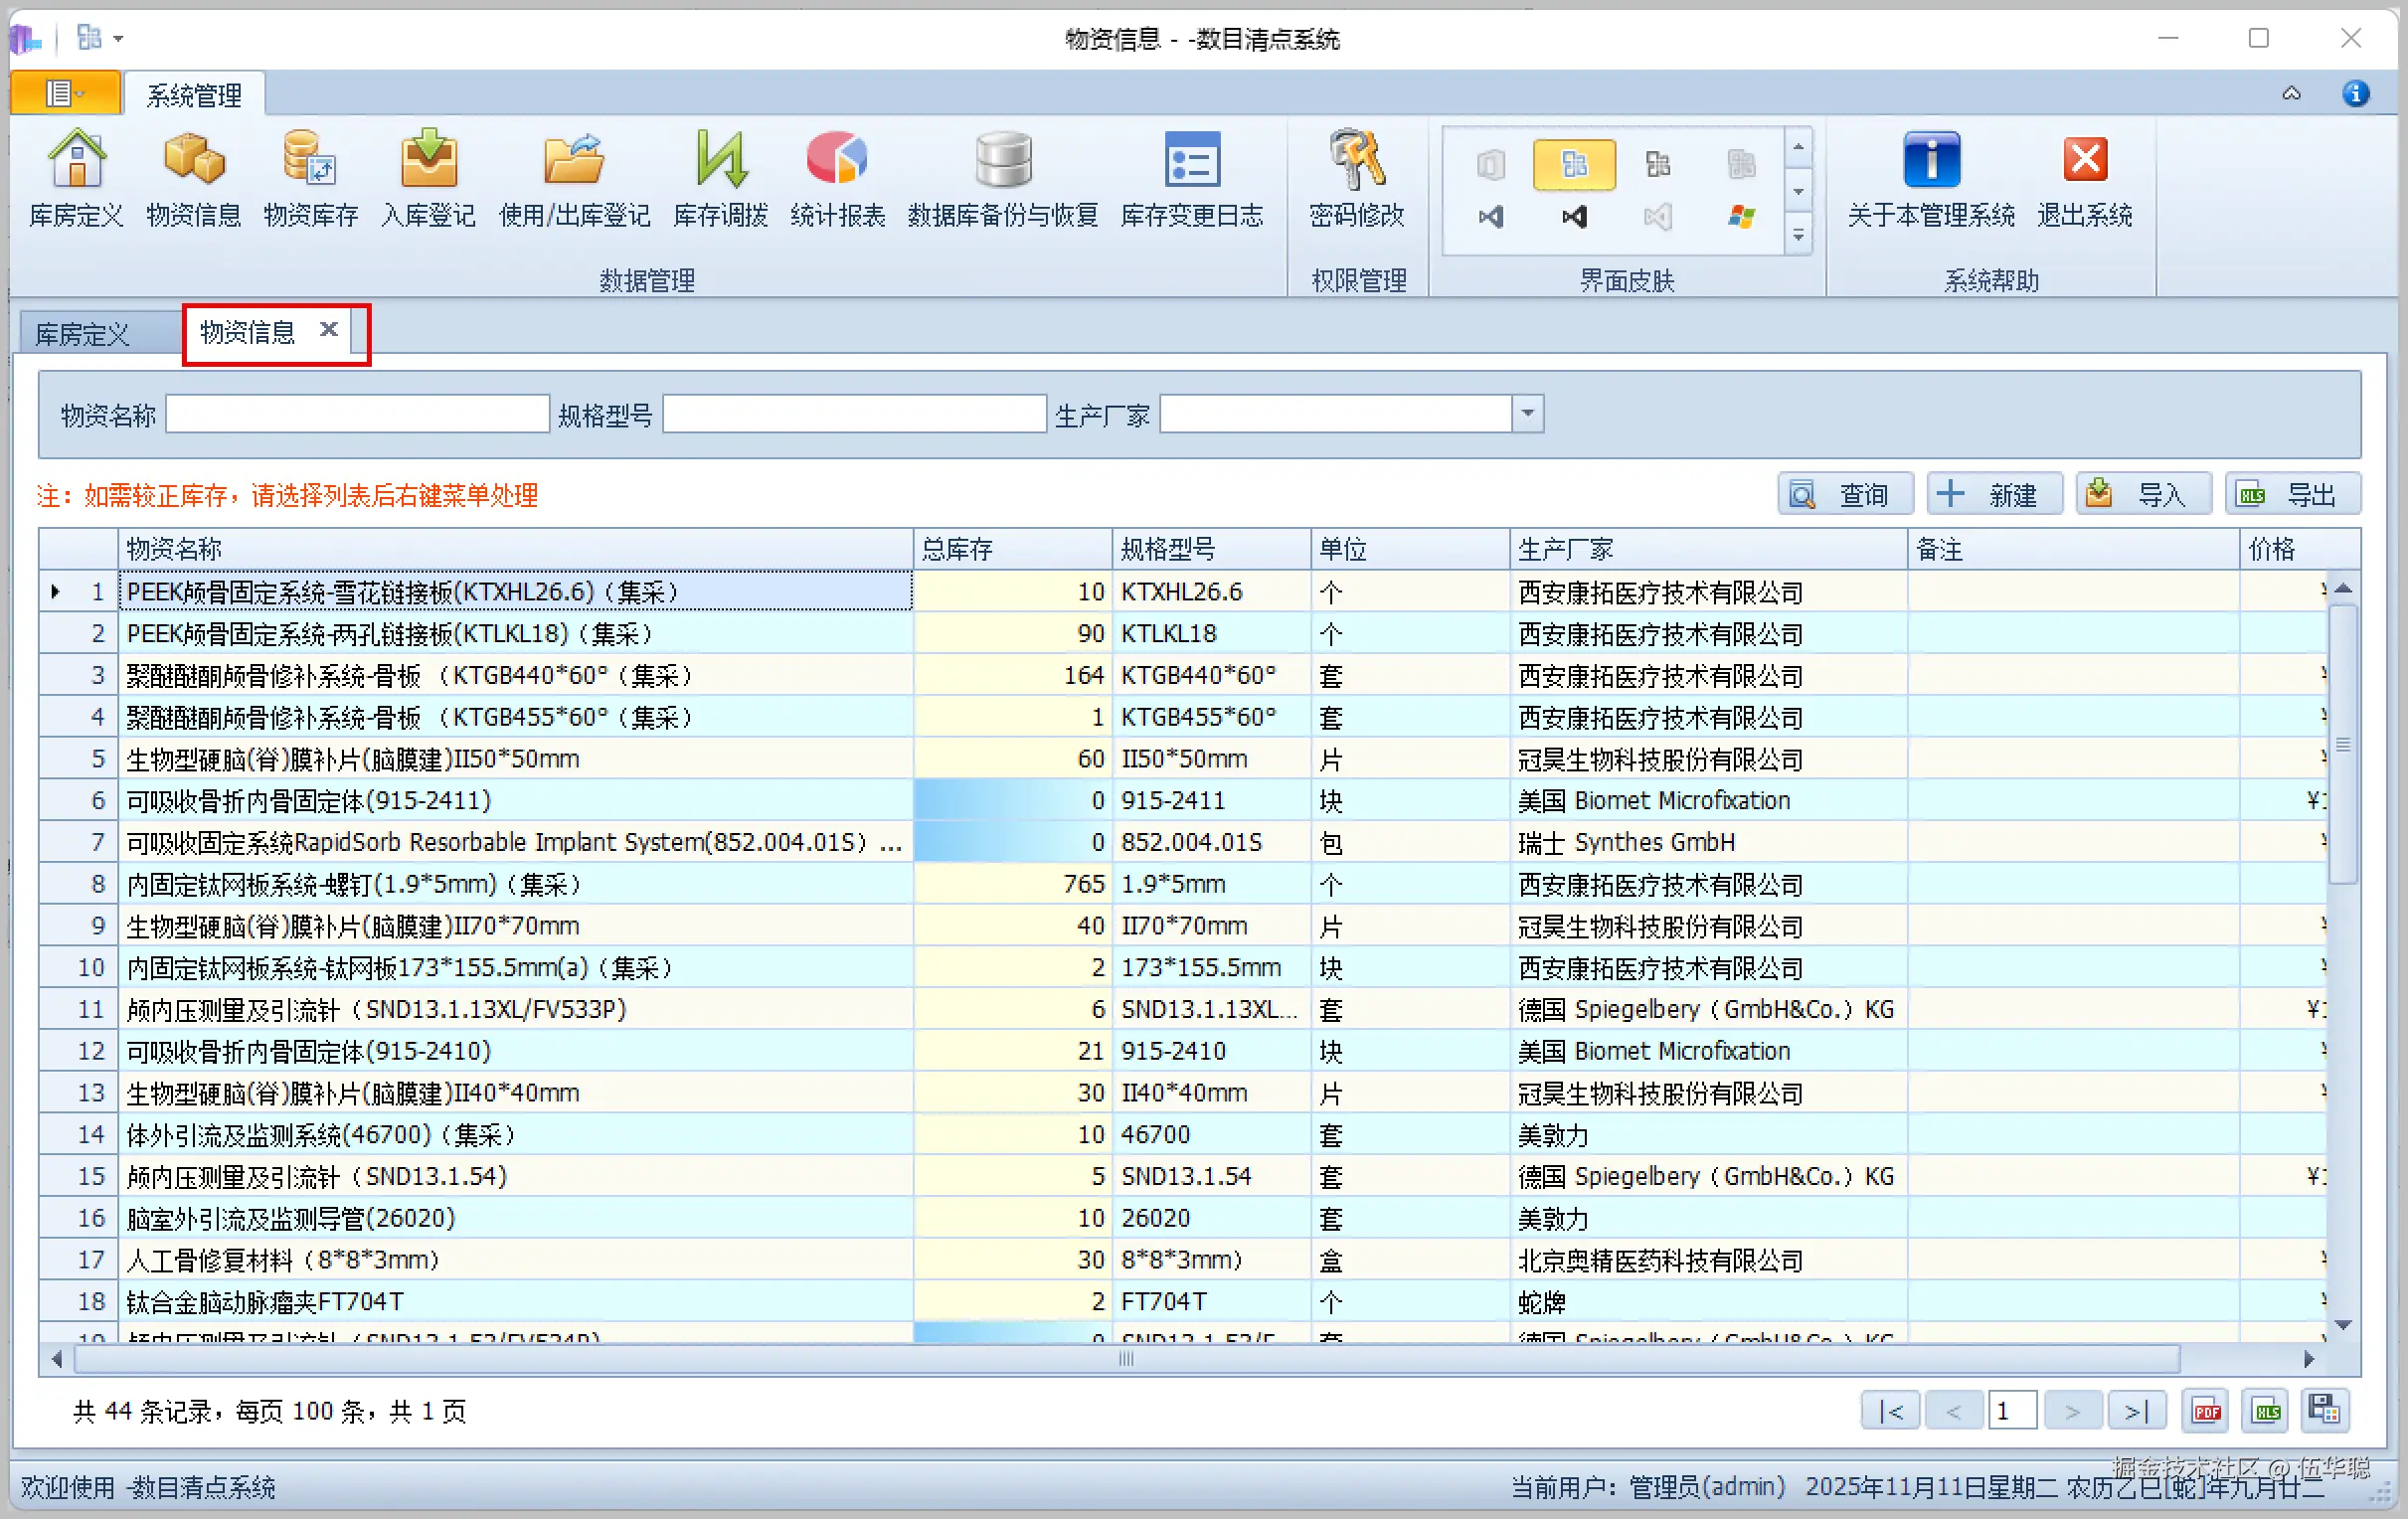Viewport: 2408px width, 1519px height.
Task: Click the 查询 search button
Action: click(1844, 494)
